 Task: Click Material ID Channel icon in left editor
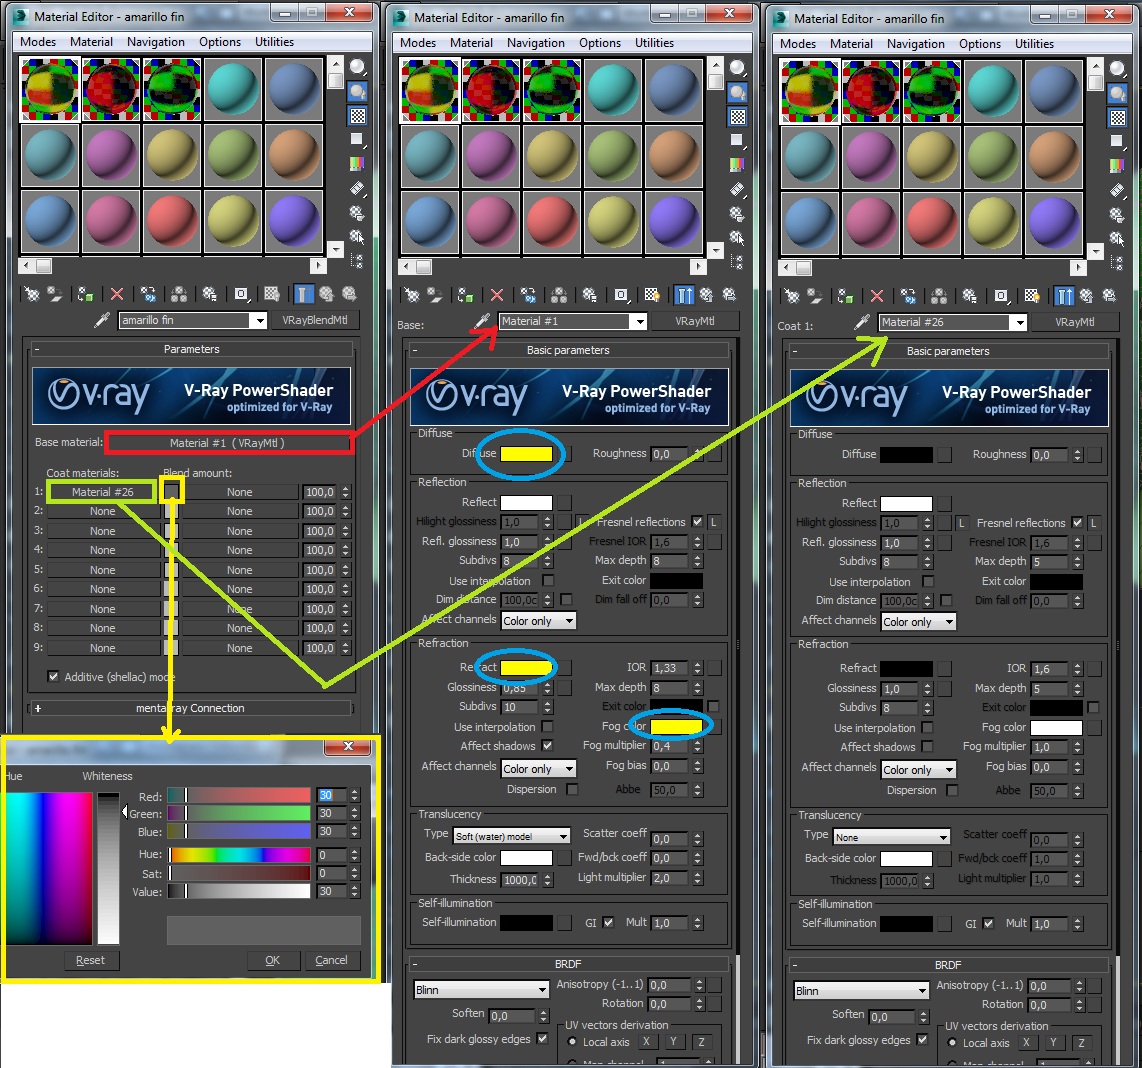[240, 294]
